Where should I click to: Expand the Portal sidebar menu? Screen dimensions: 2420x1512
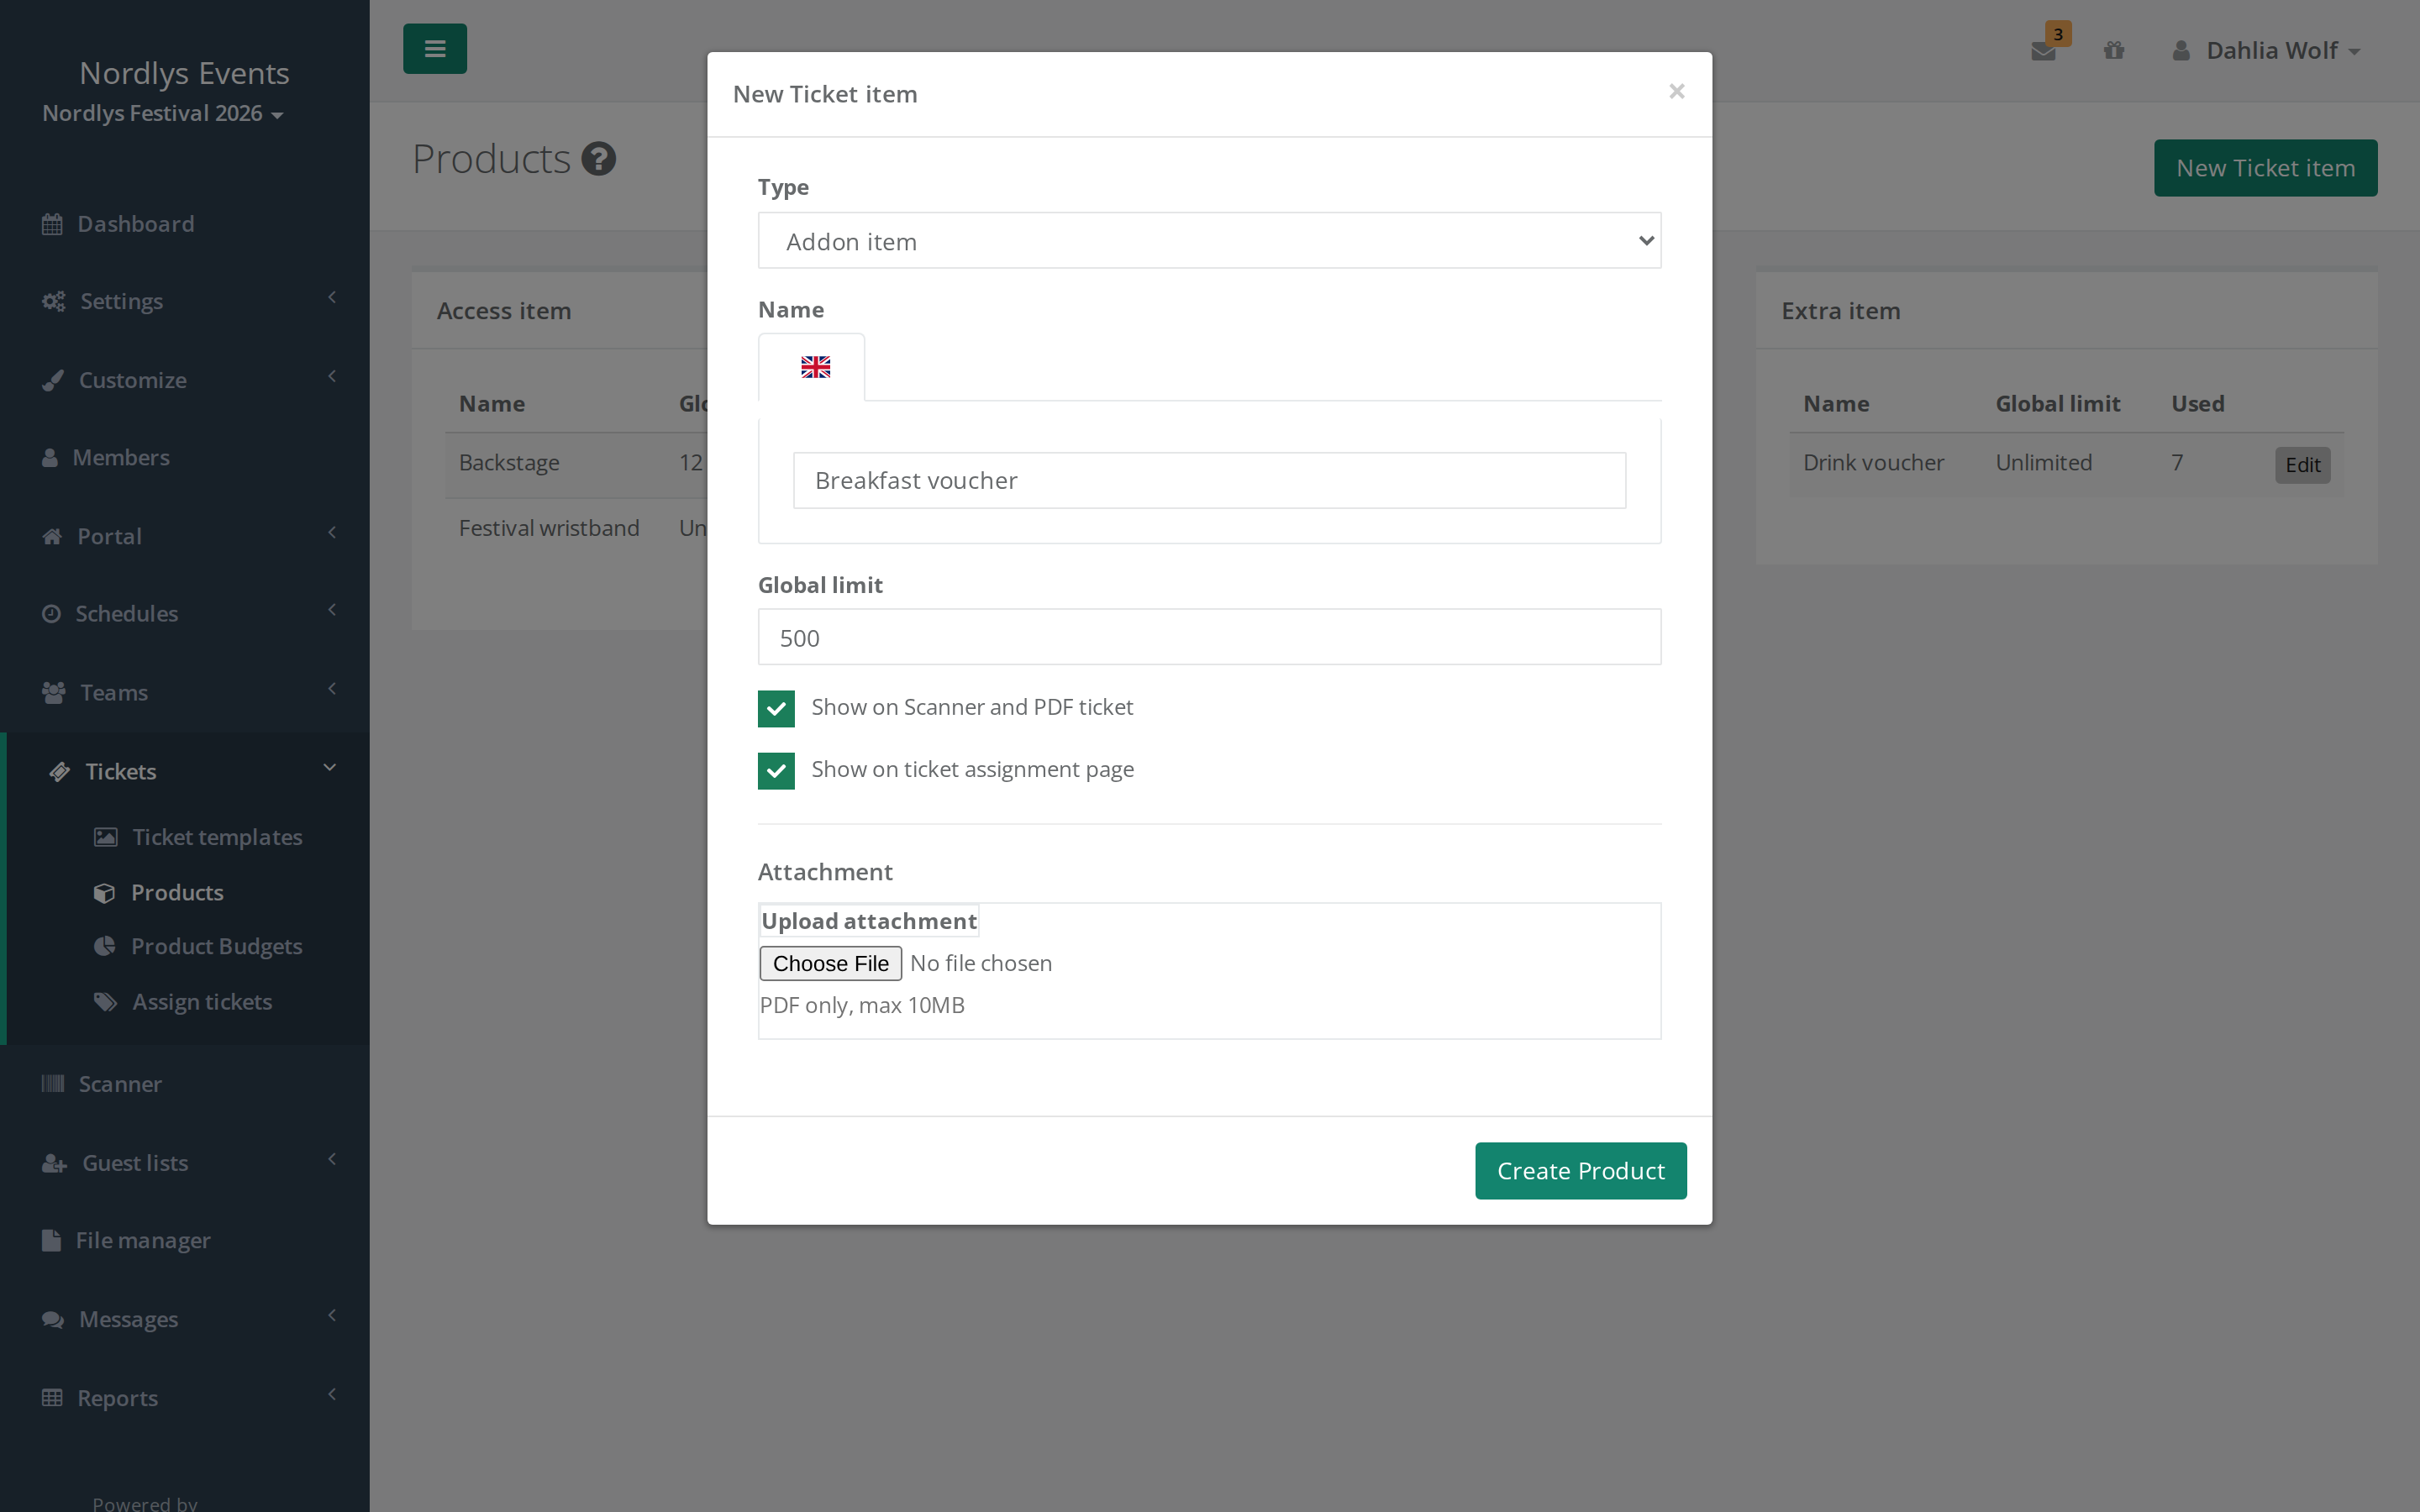(x=185, y=536)
